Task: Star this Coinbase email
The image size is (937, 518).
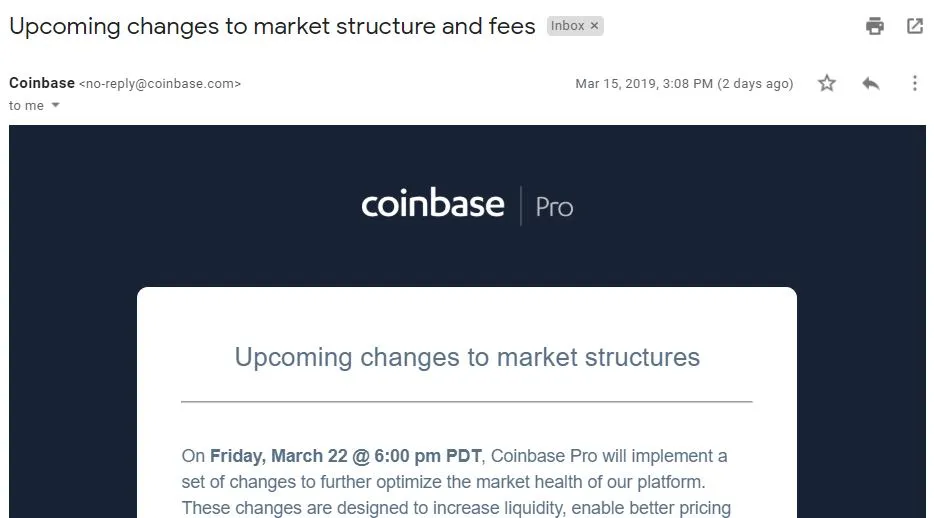Action: [x=827, y=83]
